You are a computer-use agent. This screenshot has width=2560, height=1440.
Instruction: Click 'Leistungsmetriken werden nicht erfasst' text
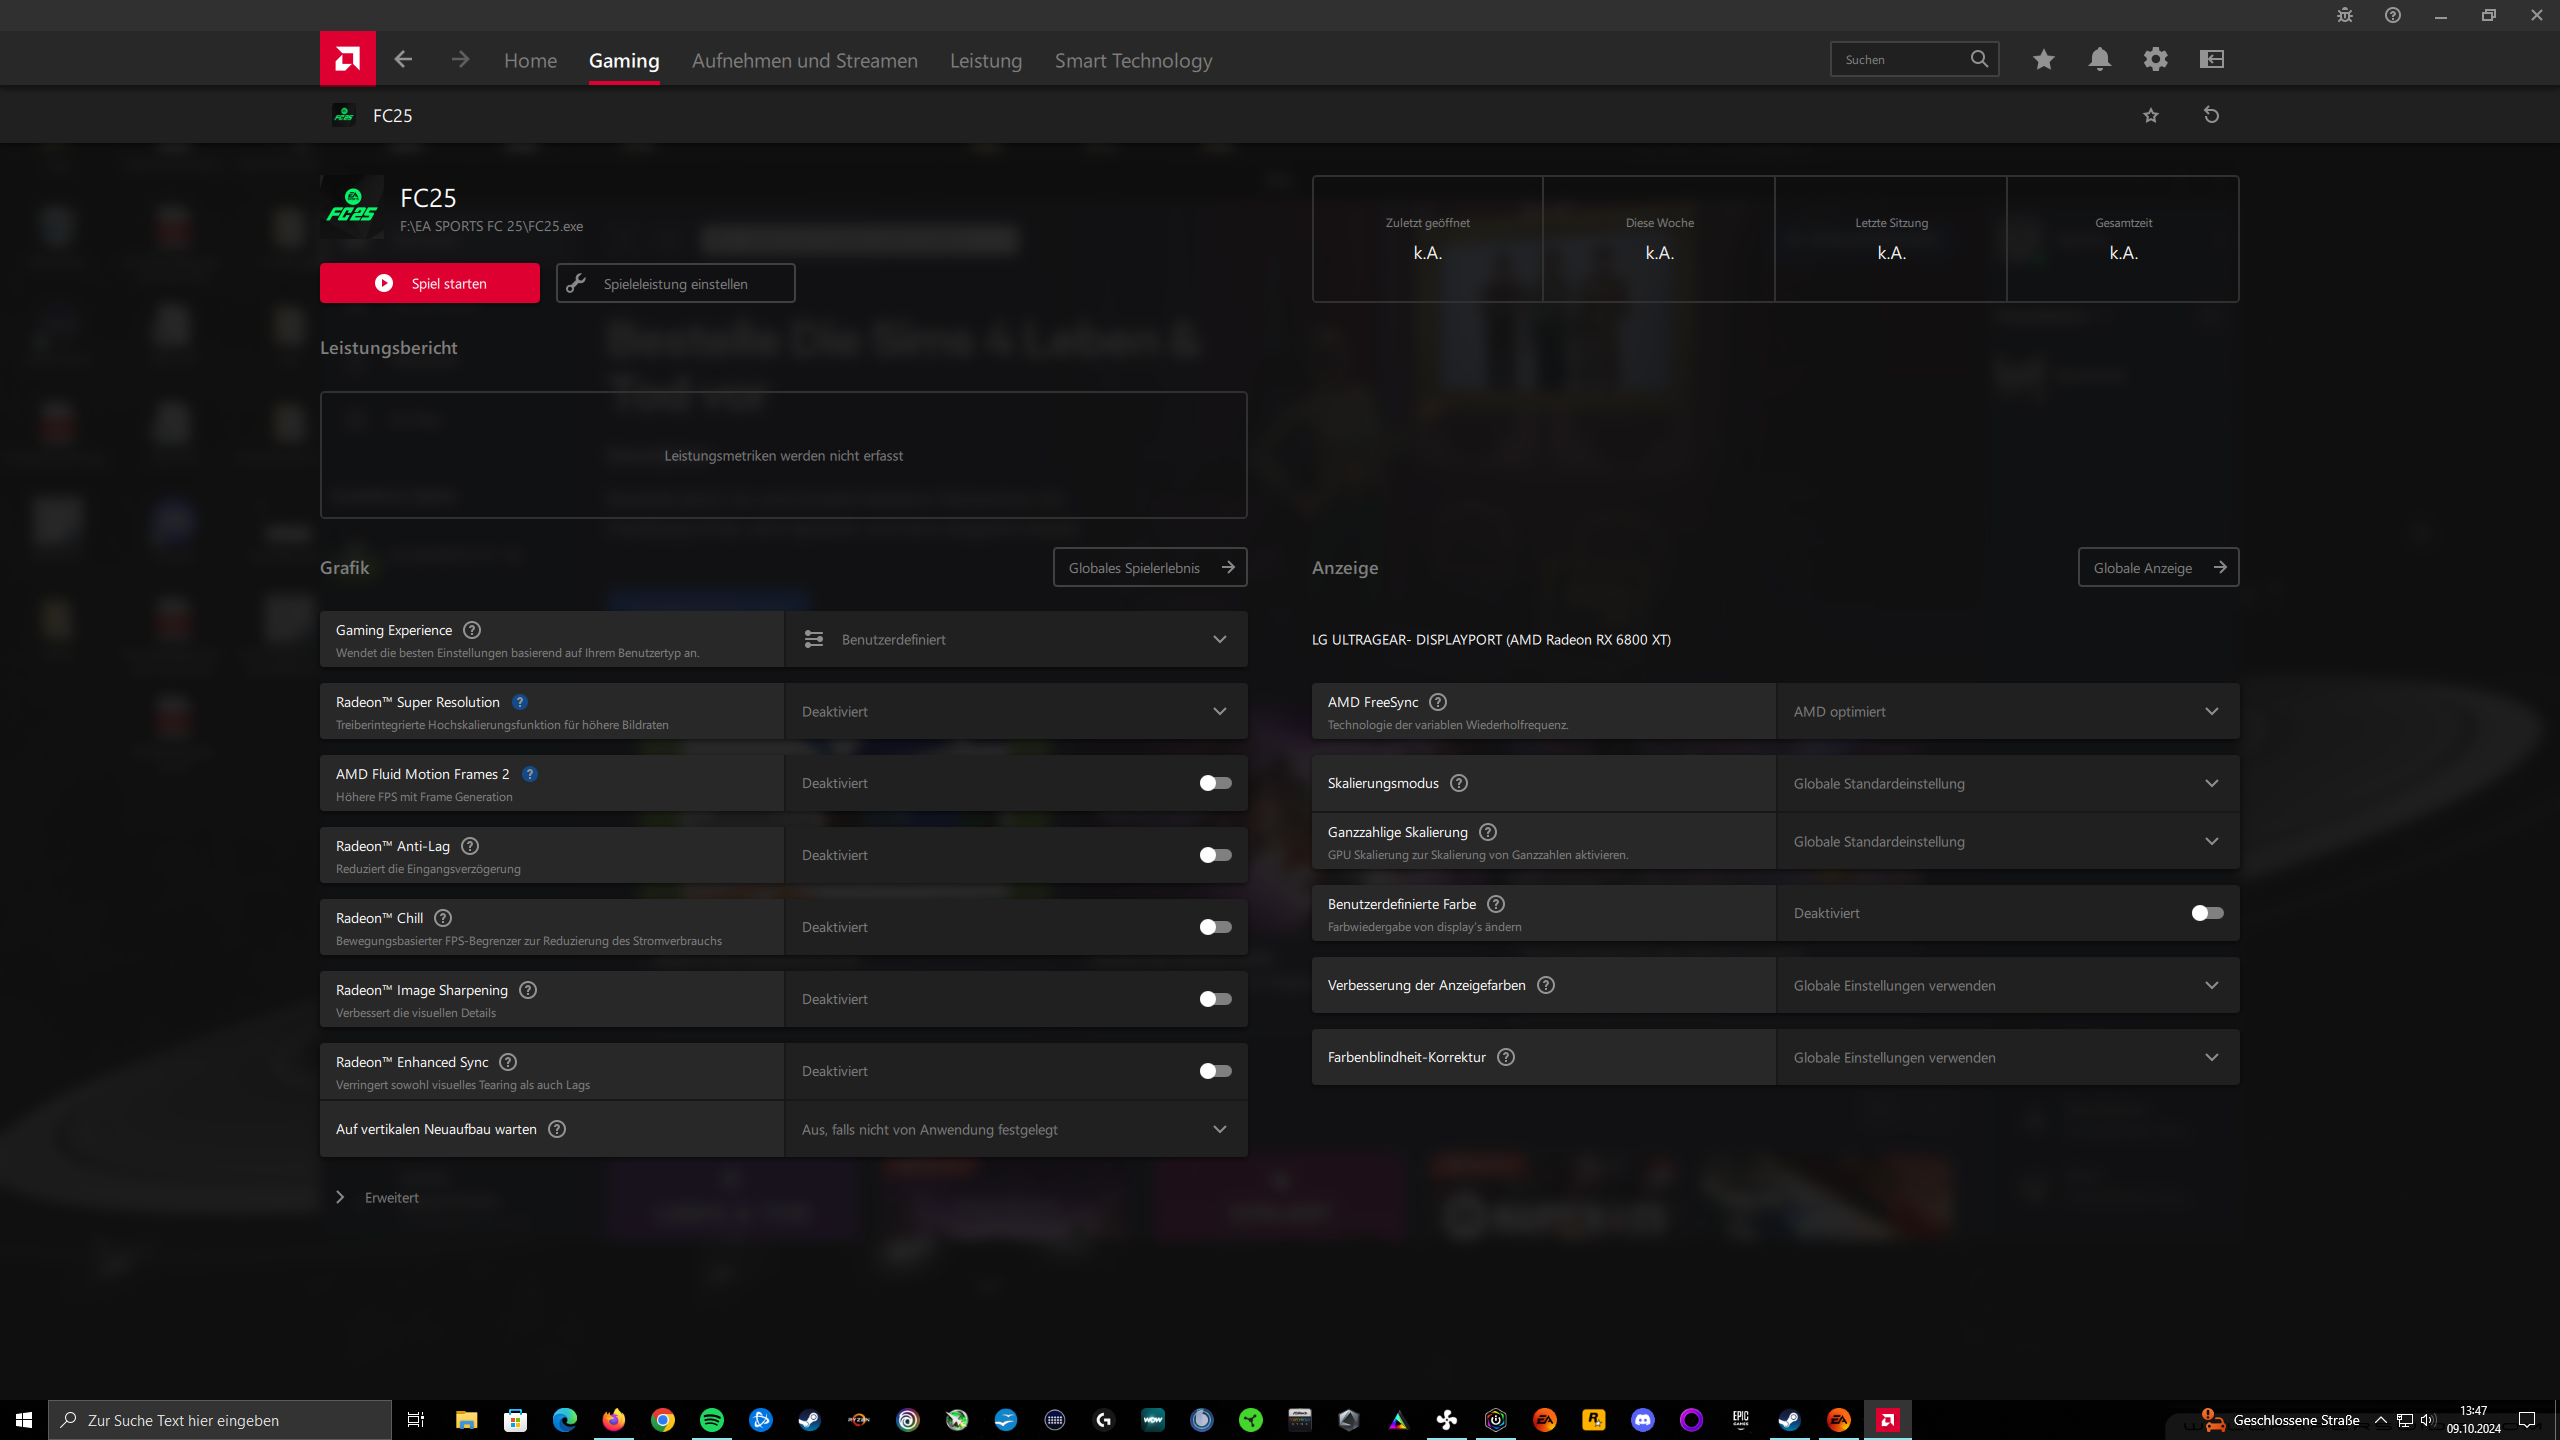[x=784, y=456]
